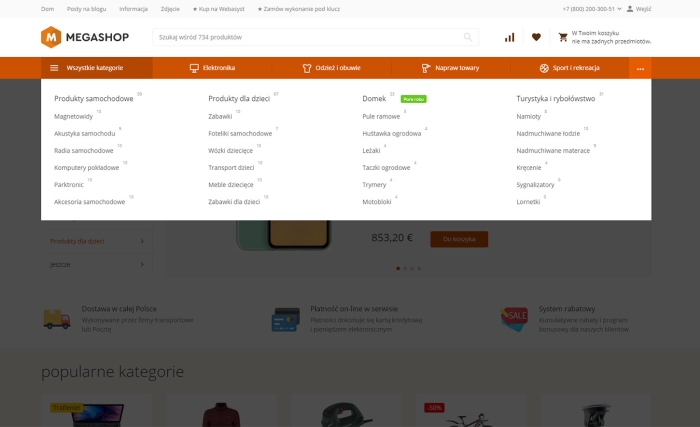The height and width of the screenshot is (427, 700).
Task: Click the hamburger icon of Wszystkie kategorie
Action: click(x=54, y=68)
